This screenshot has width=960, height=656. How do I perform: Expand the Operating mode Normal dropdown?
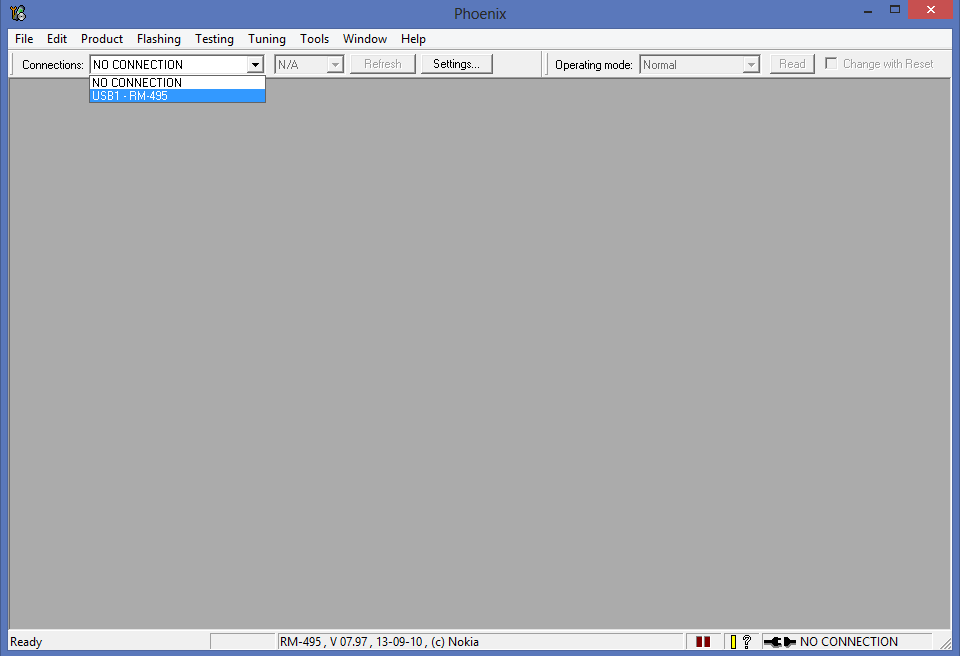pyautogui.click(x=751, y=65)
